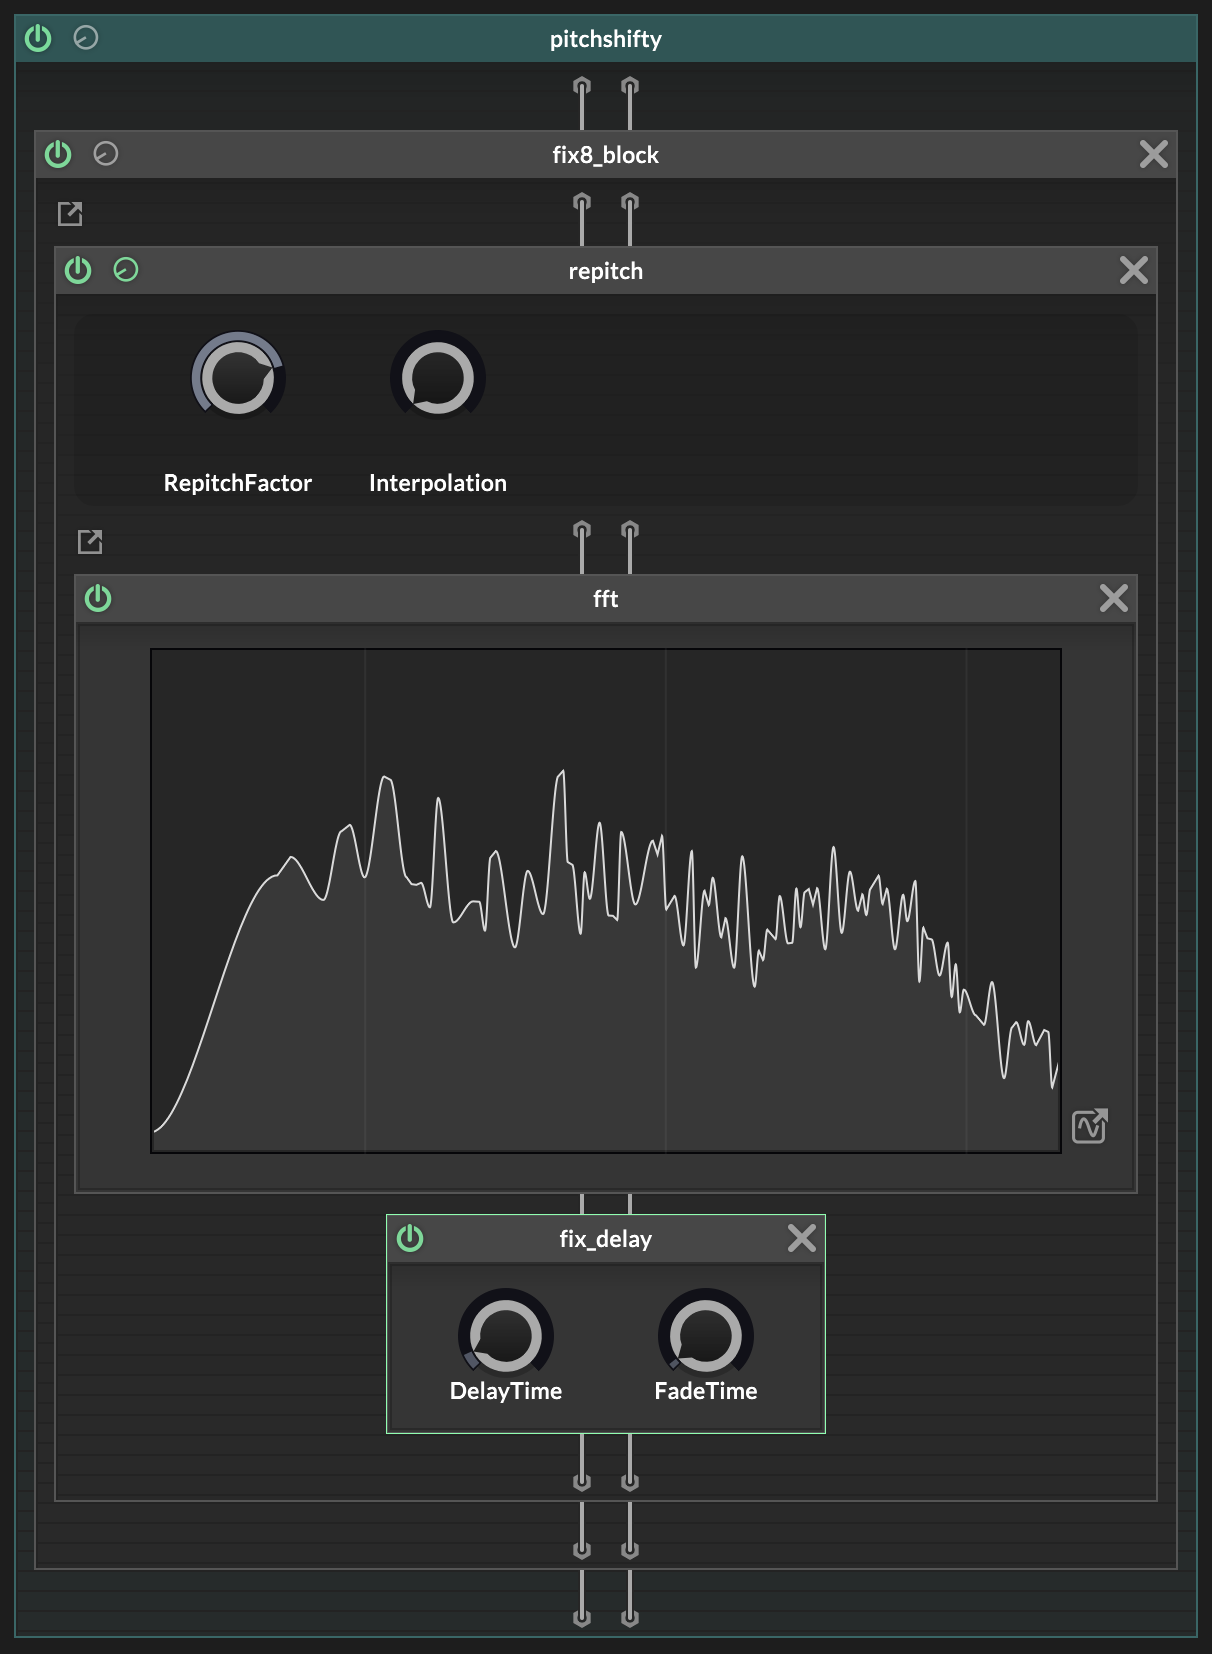Bypass the fix_delay node

pyautogui.click(x=410, y=1238)
